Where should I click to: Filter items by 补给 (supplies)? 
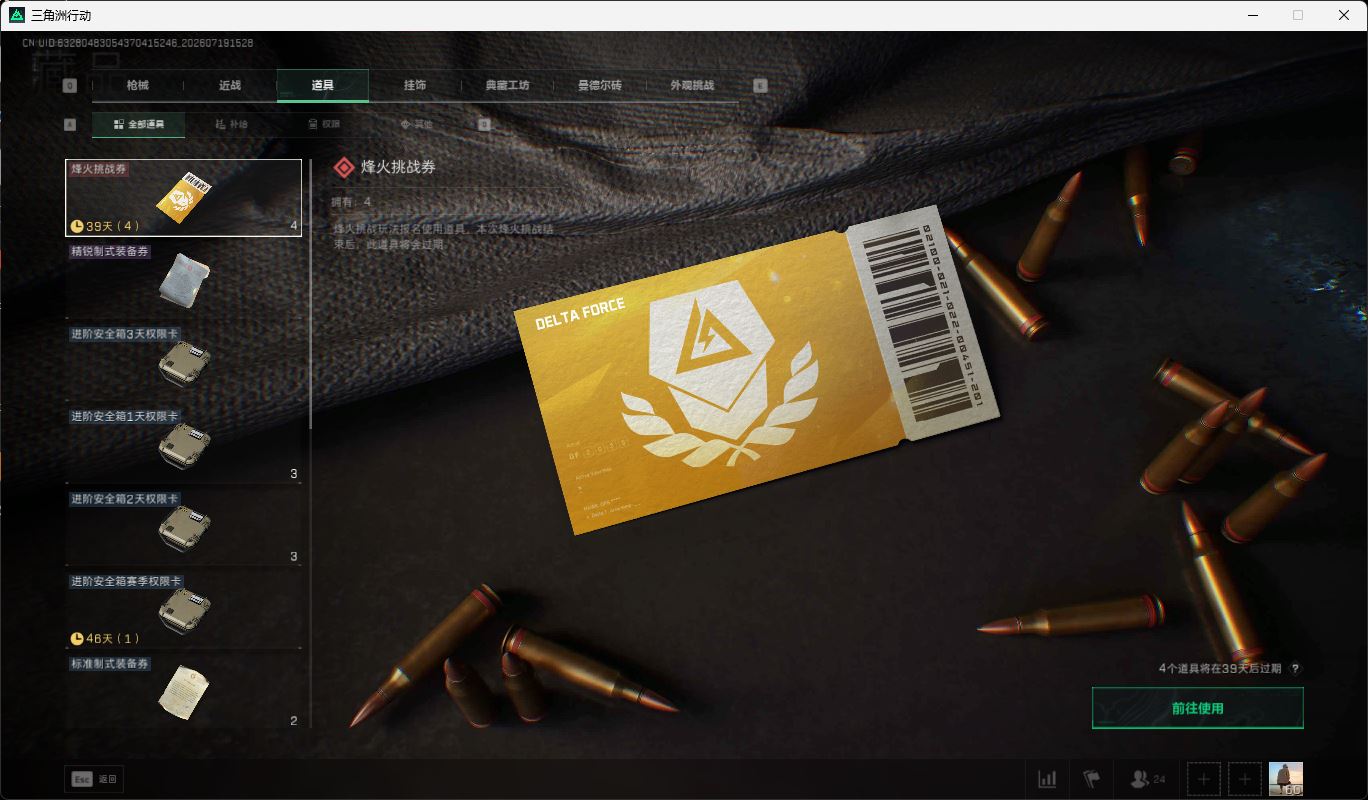(231, 125)
